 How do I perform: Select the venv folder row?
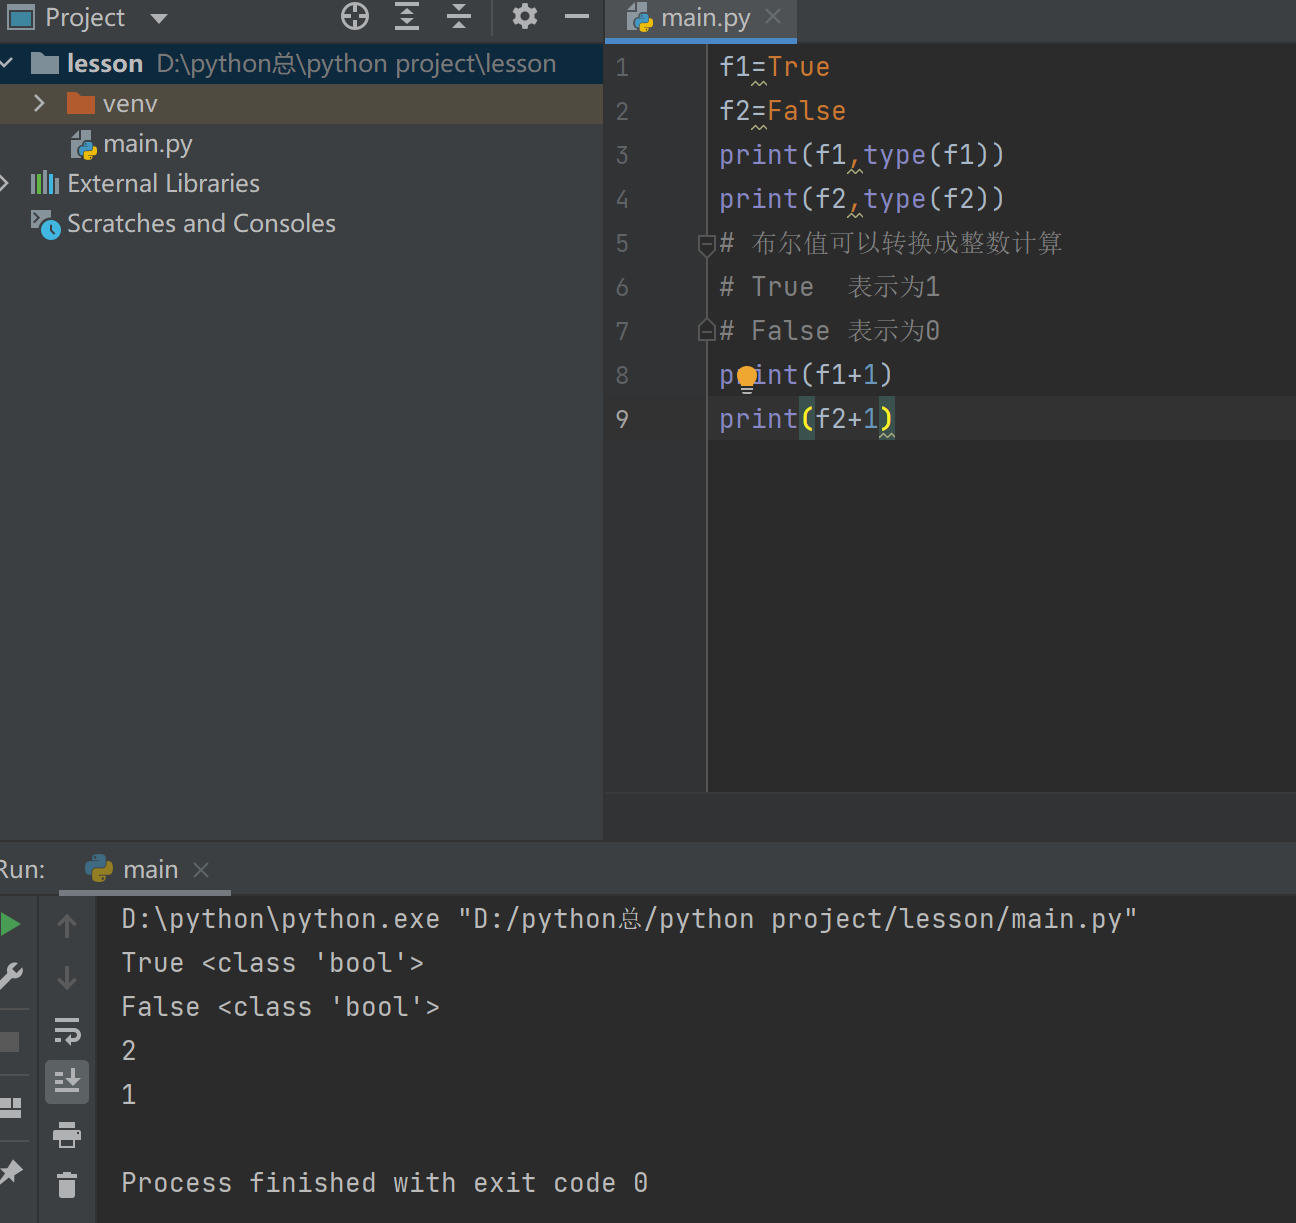[301, 104]
